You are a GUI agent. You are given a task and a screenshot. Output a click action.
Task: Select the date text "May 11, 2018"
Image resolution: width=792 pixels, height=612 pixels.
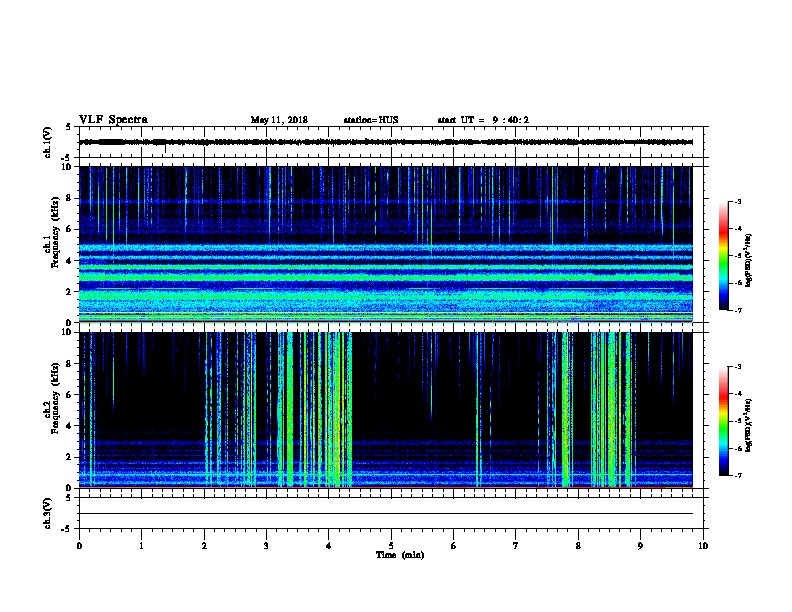click(x=279, y=120)
